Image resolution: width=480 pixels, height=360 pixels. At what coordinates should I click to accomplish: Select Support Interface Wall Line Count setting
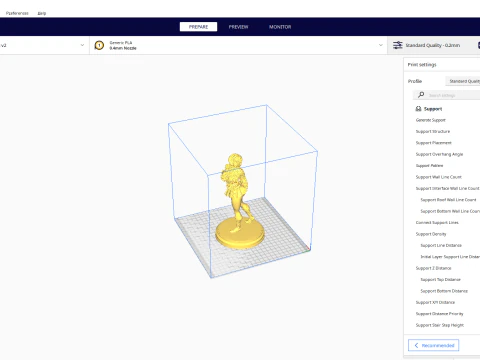[x=448, y=188]
